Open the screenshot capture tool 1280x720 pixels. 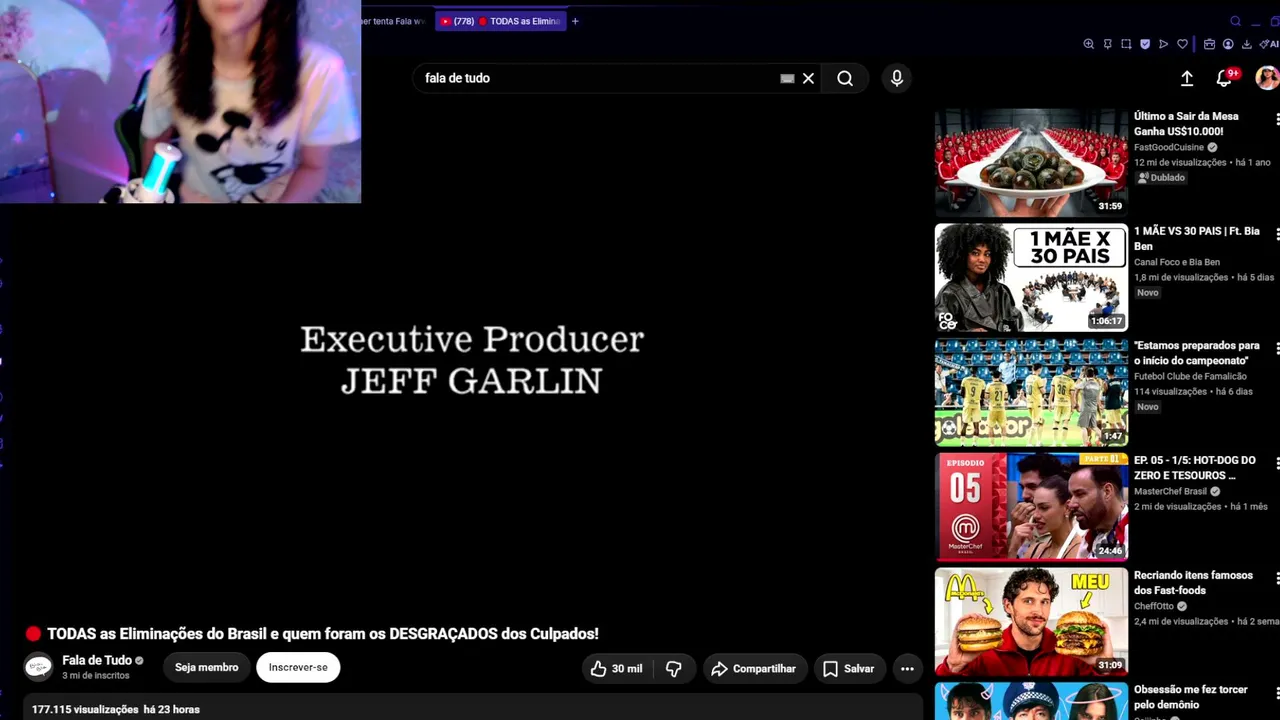pyautogui.click(x=1126, y=44)
